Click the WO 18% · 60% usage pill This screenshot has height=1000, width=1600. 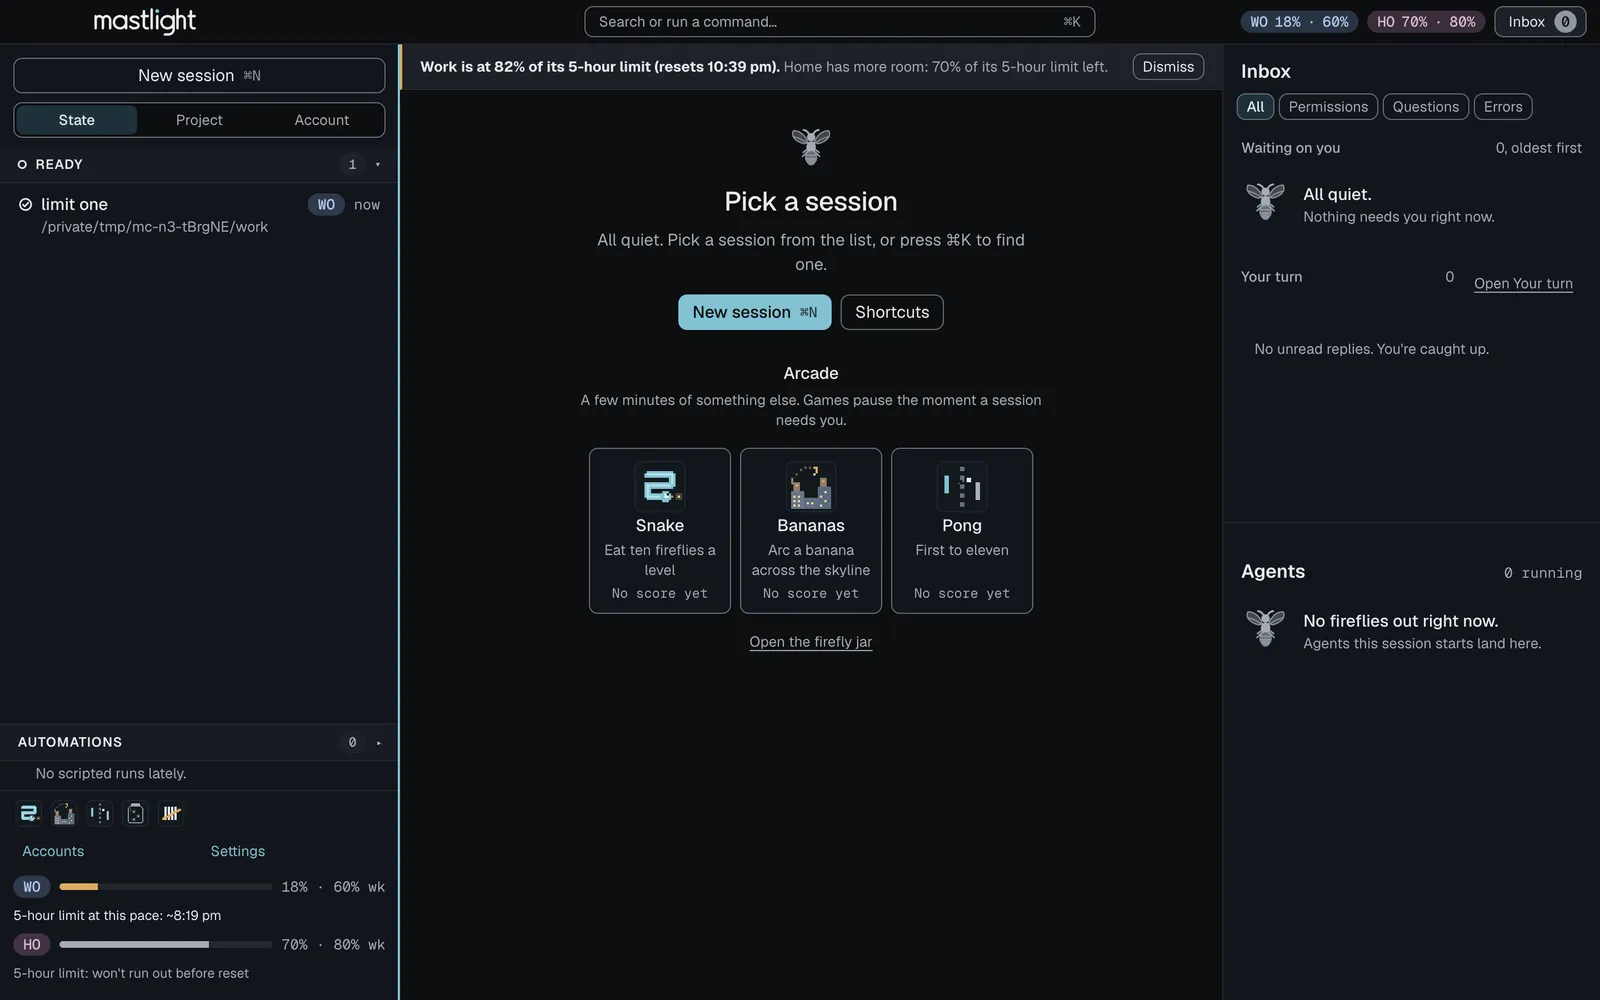(x=1299, y=22)
